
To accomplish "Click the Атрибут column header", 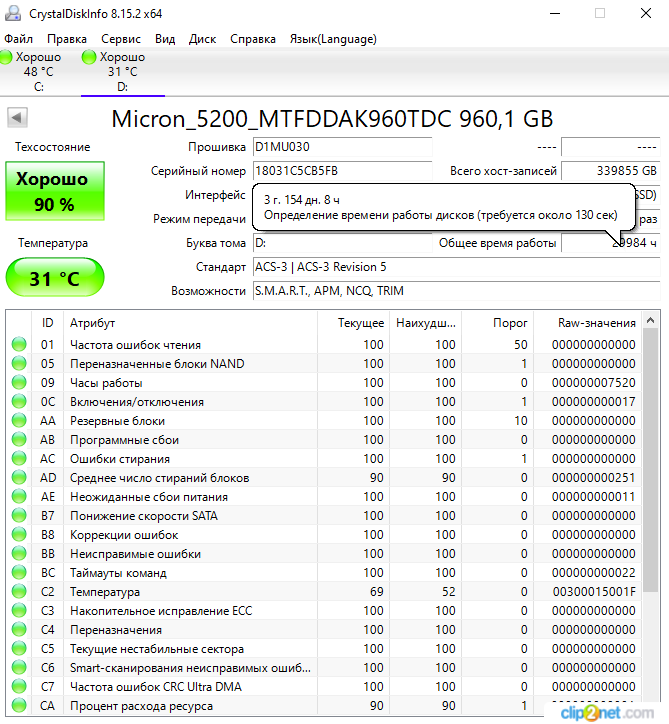I will click(92, 323).
